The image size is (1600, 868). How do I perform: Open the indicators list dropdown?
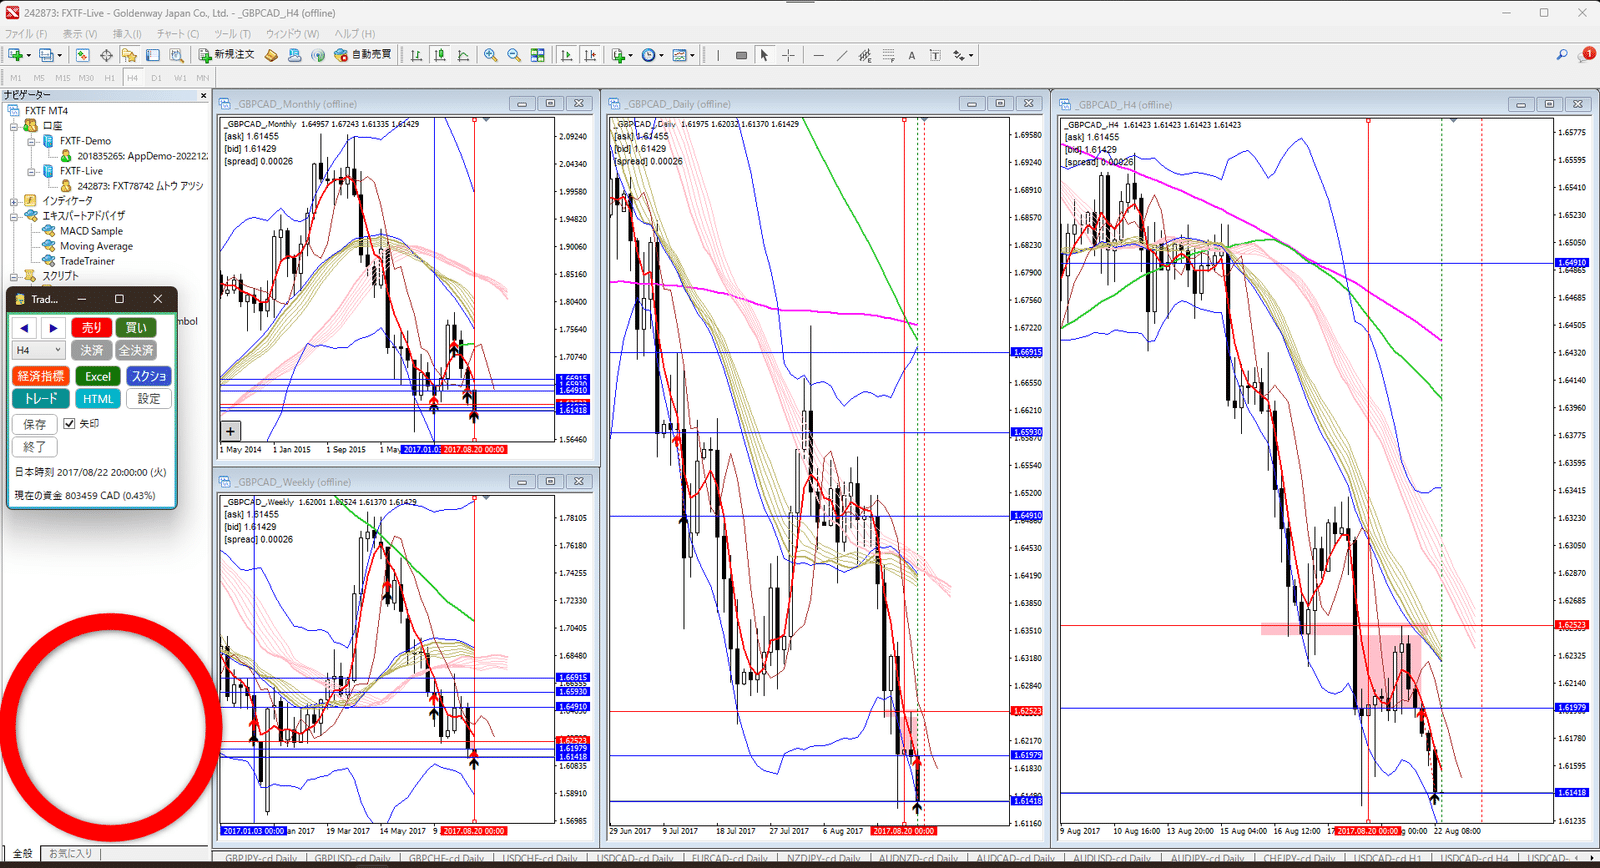[622, 55]
